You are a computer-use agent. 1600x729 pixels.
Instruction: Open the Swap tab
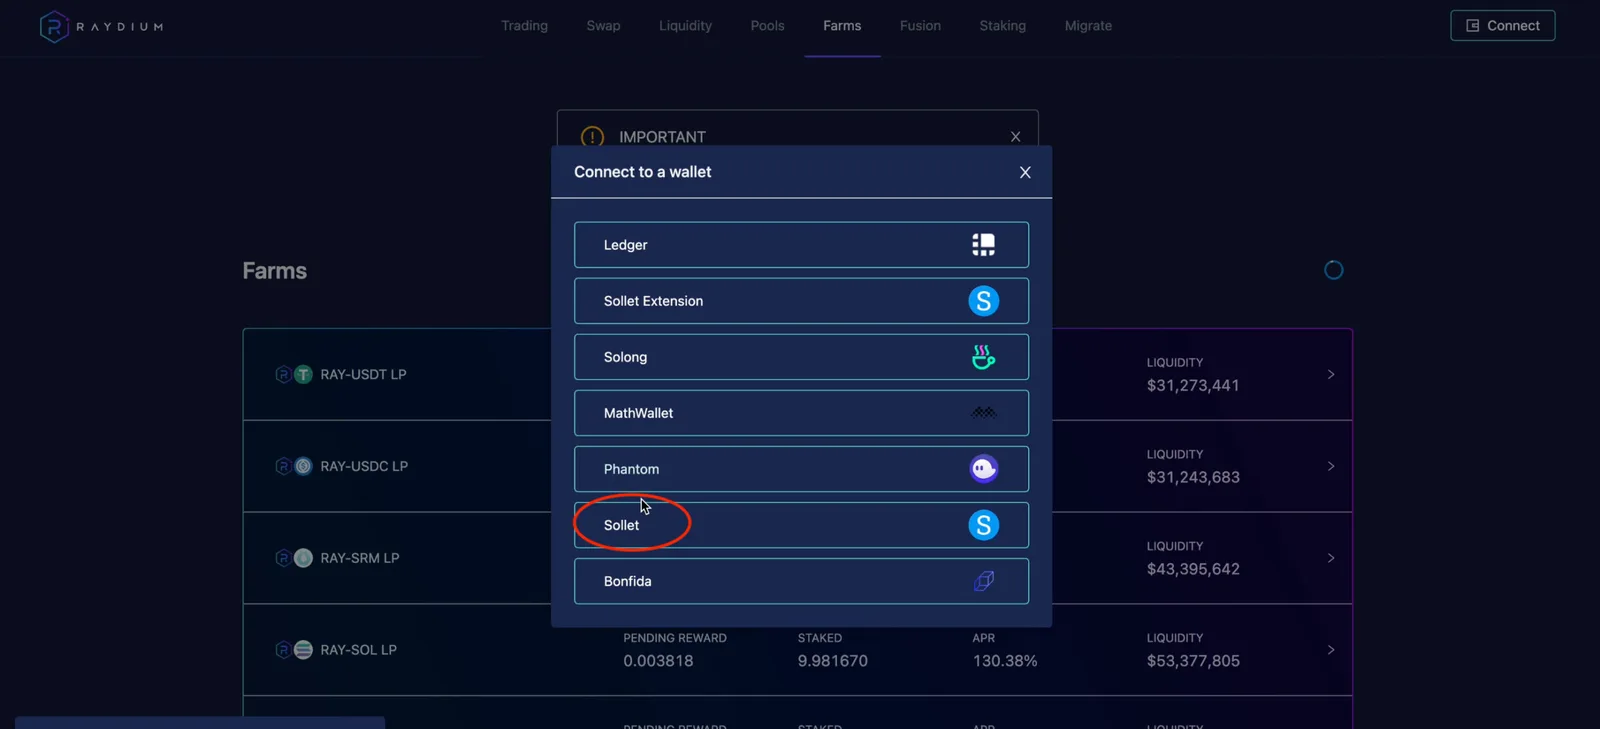tap(603, 26)
